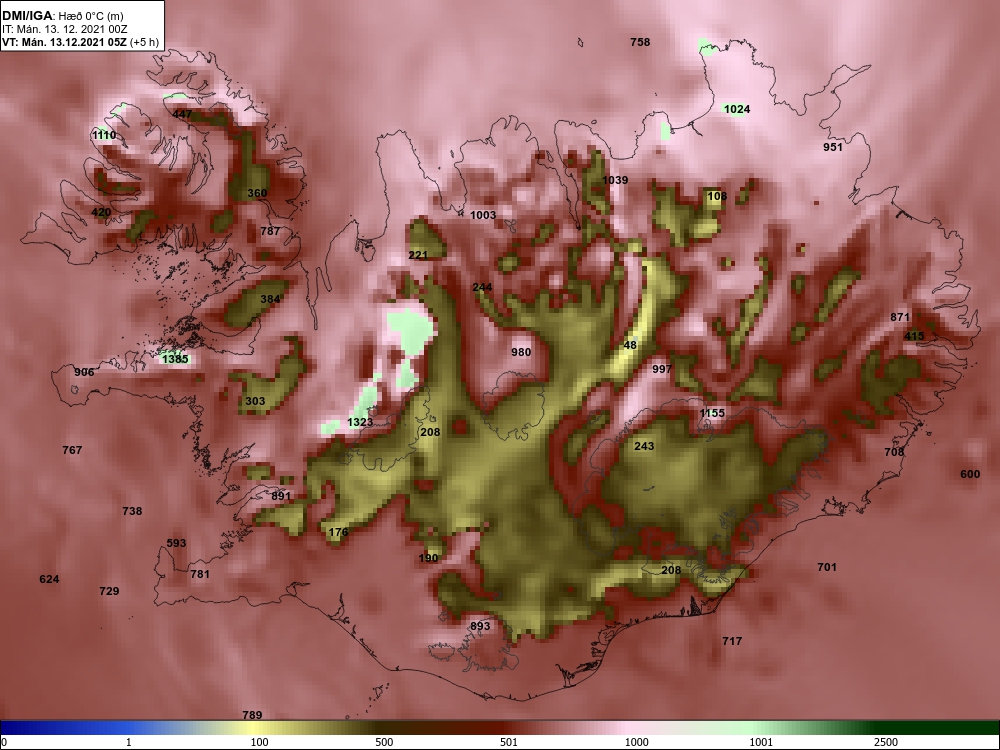Screen dimensions: 1000x750
Task: Click the map value 303
Action: click(255, 401)
